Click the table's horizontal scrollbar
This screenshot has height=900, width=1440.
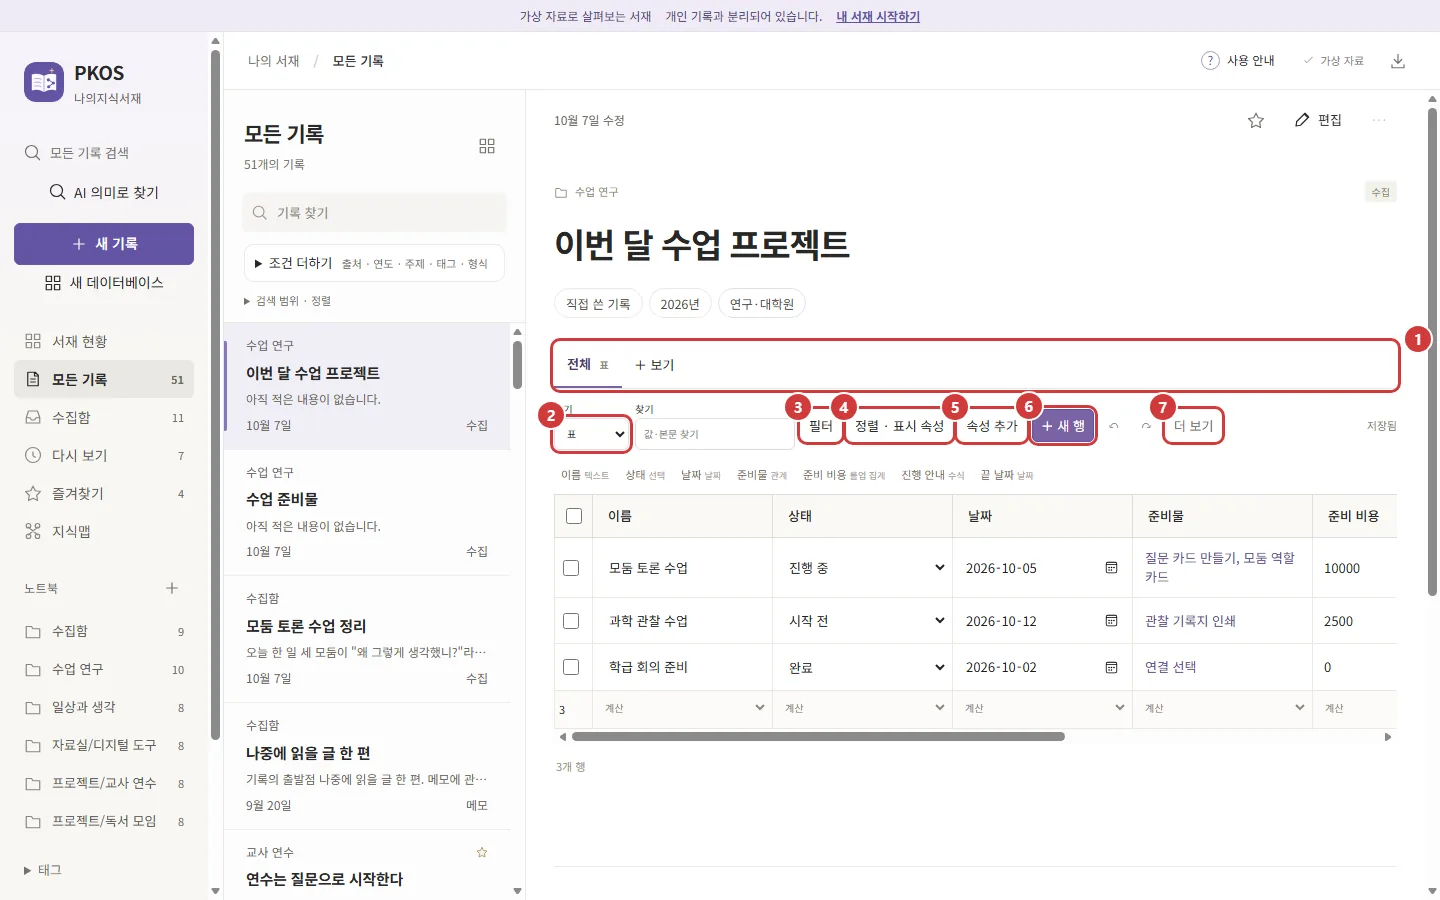click(818, 737)
